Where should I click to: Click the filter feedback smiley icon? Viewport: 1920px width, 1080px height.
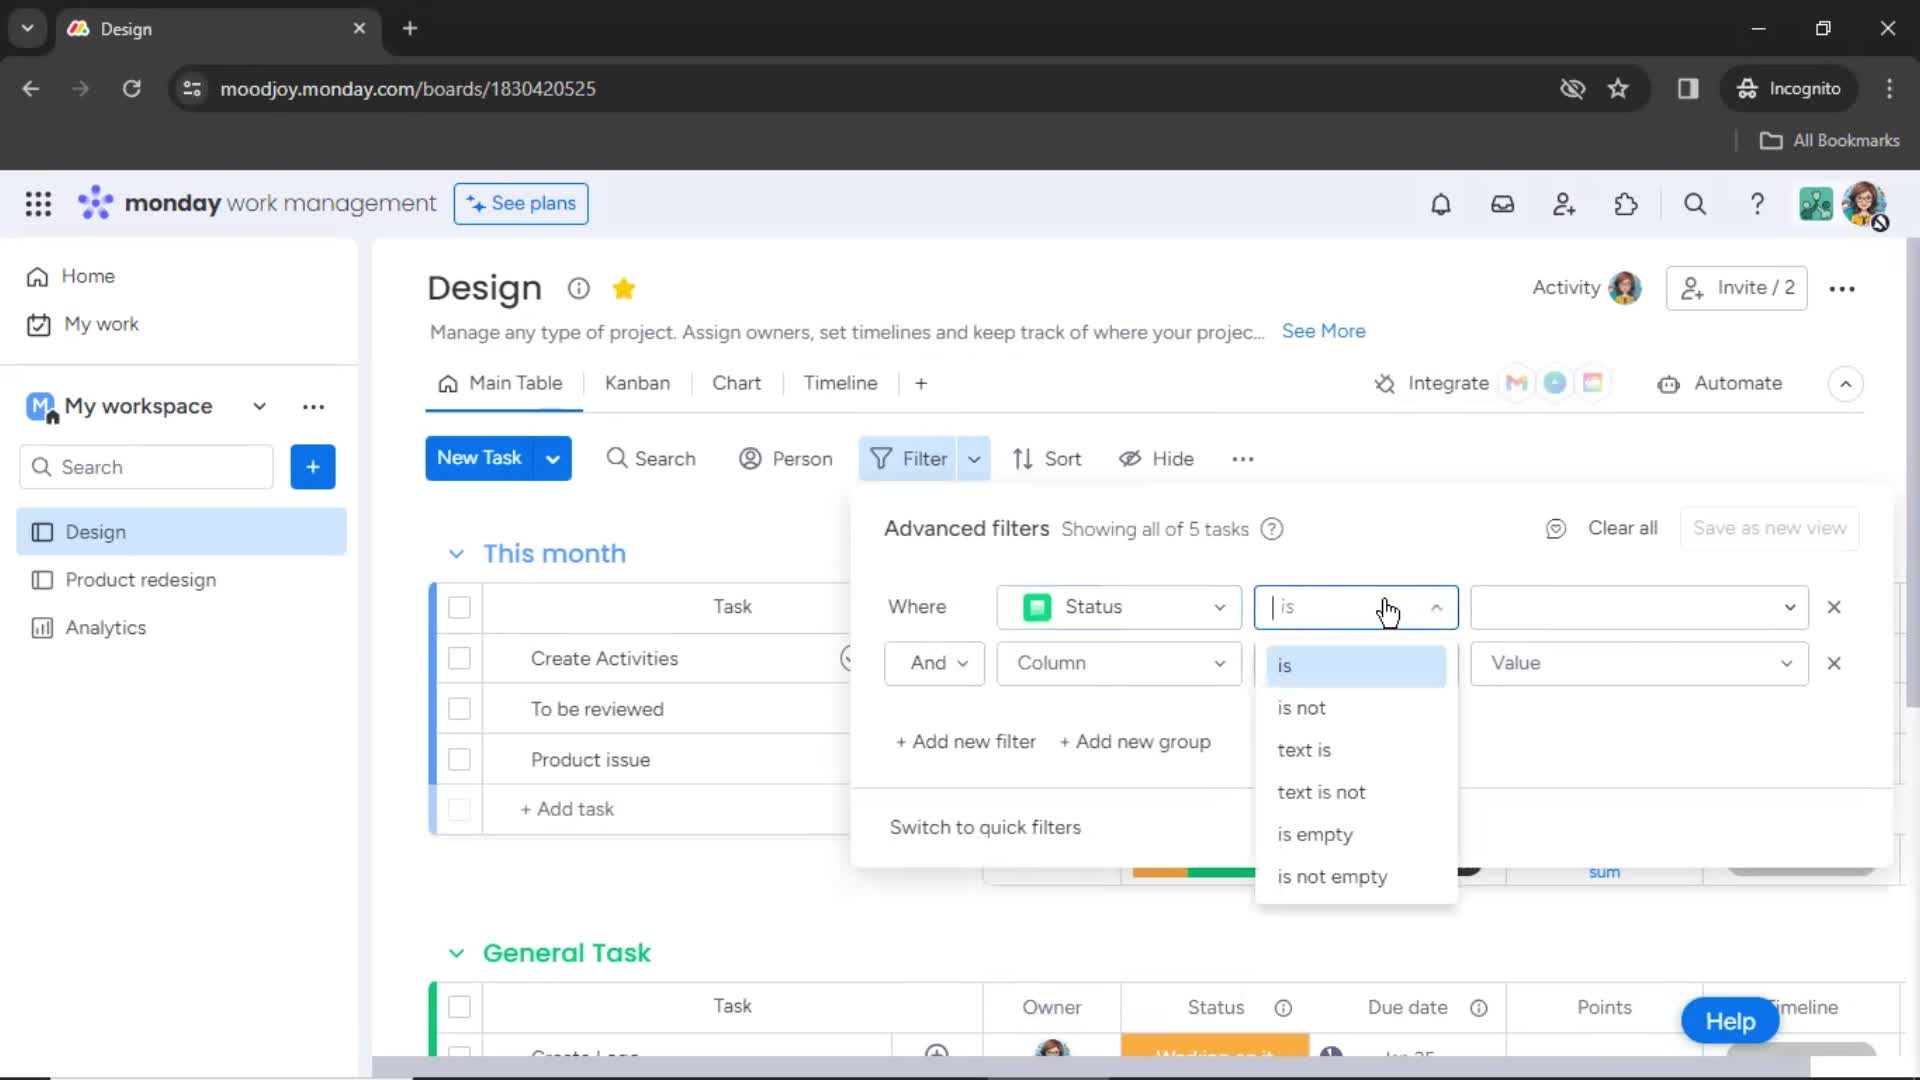1556,529
